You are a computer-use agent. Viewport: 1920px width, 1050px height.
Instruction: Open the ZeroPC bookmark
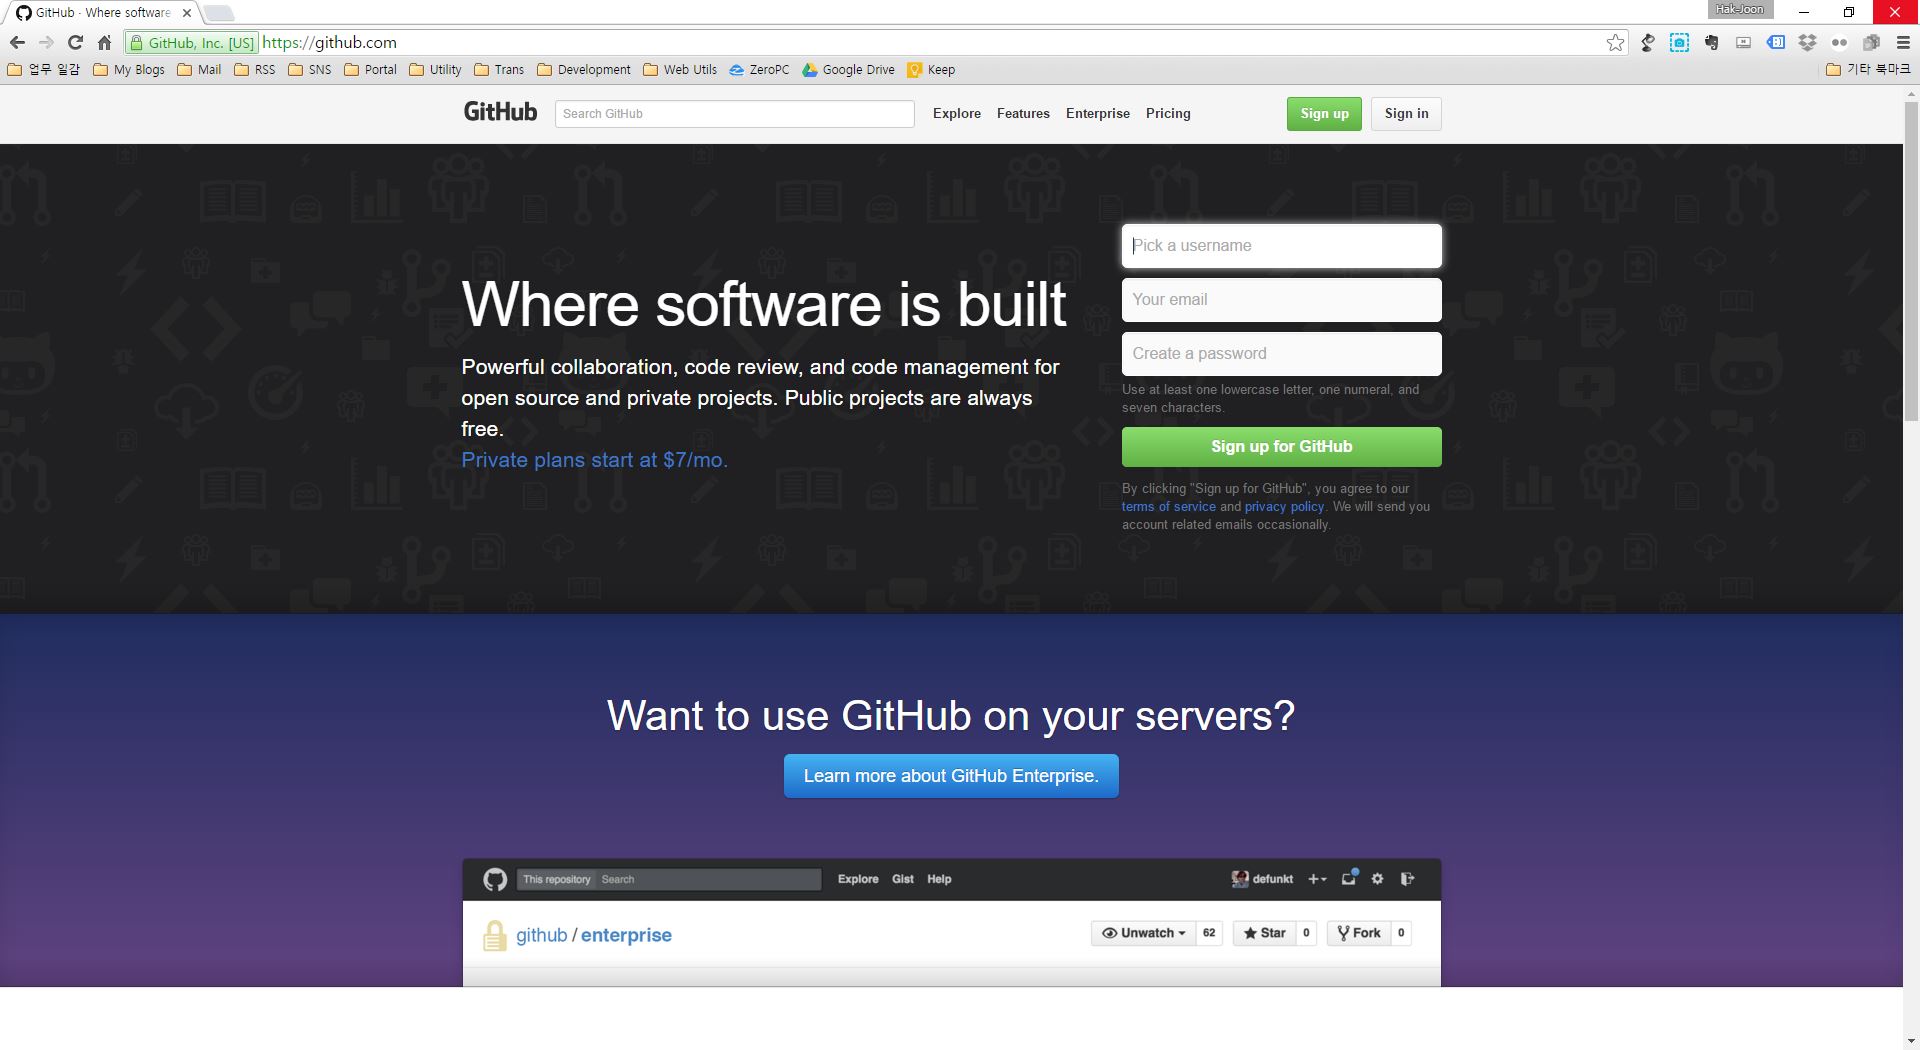759,69
